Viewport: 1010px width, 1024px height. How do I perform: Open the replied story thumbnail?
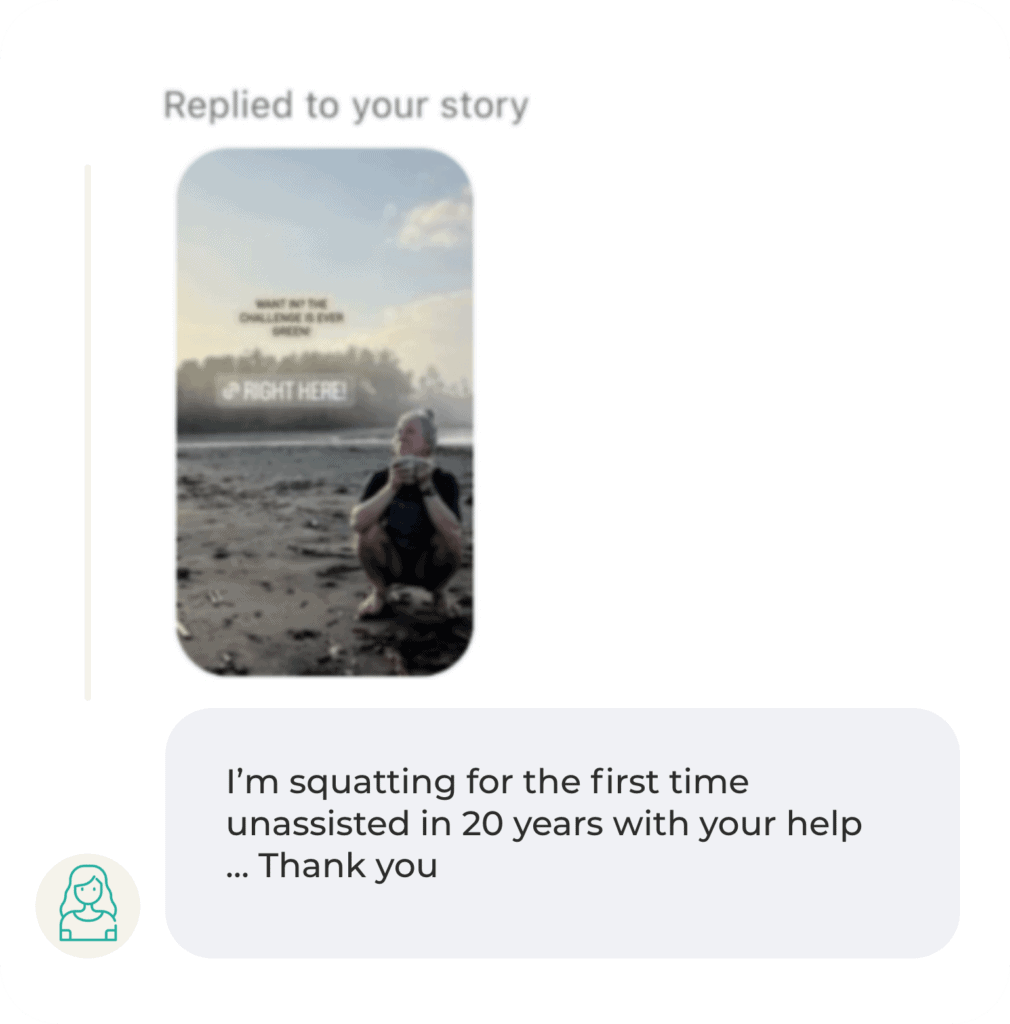[x=324, y=411]
